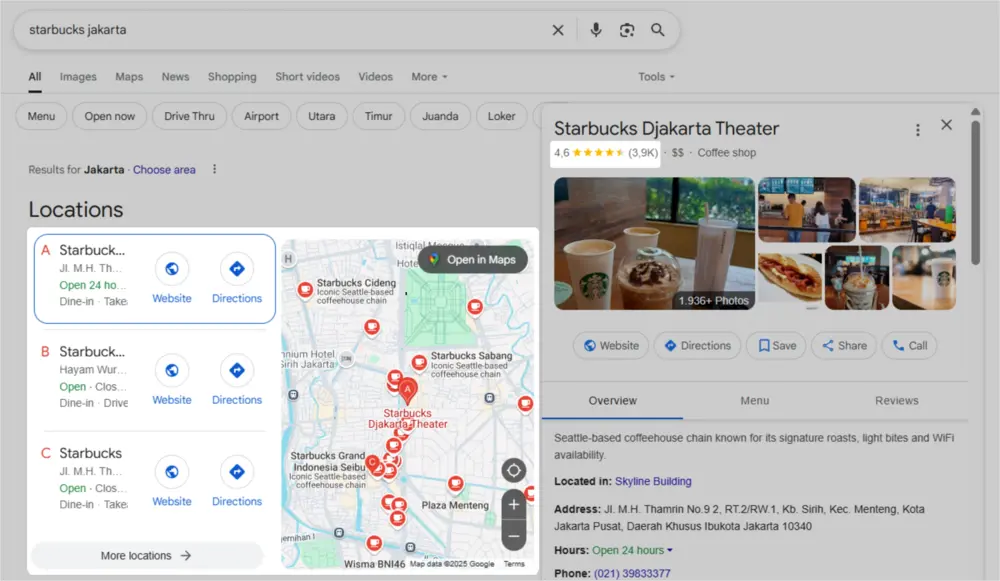Open Website icon for location B
Screen dimensions: 1000x581
click(172, 370)
